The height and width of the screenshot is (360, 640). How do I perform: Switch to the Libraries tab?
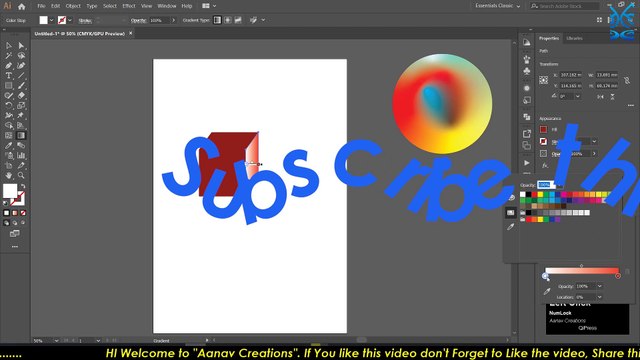pos(574,38)
